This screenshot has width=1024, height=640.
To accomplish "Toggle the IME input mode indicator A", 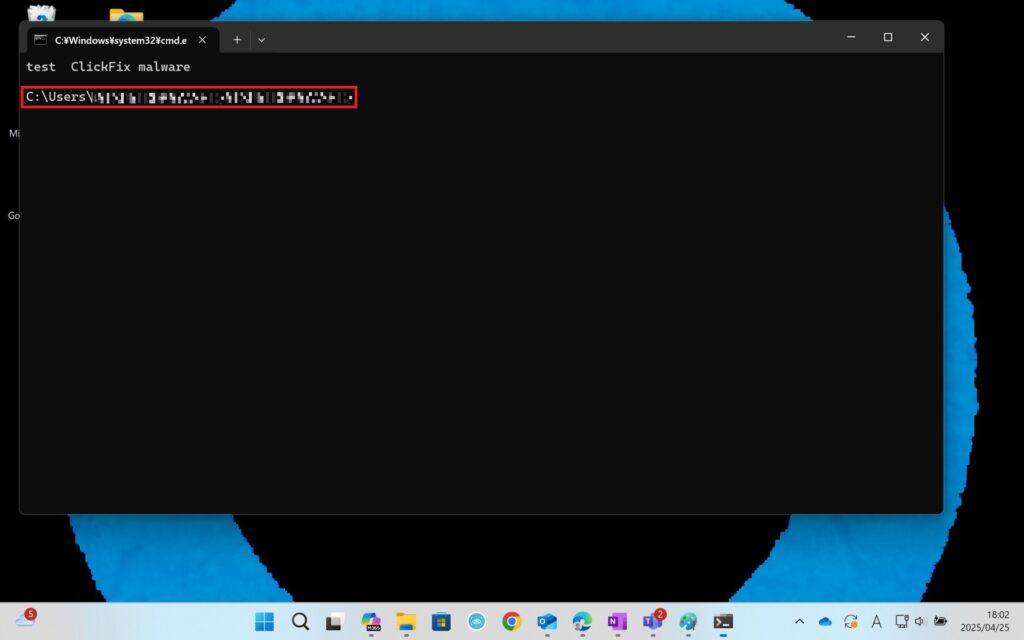I will point(877,621).
